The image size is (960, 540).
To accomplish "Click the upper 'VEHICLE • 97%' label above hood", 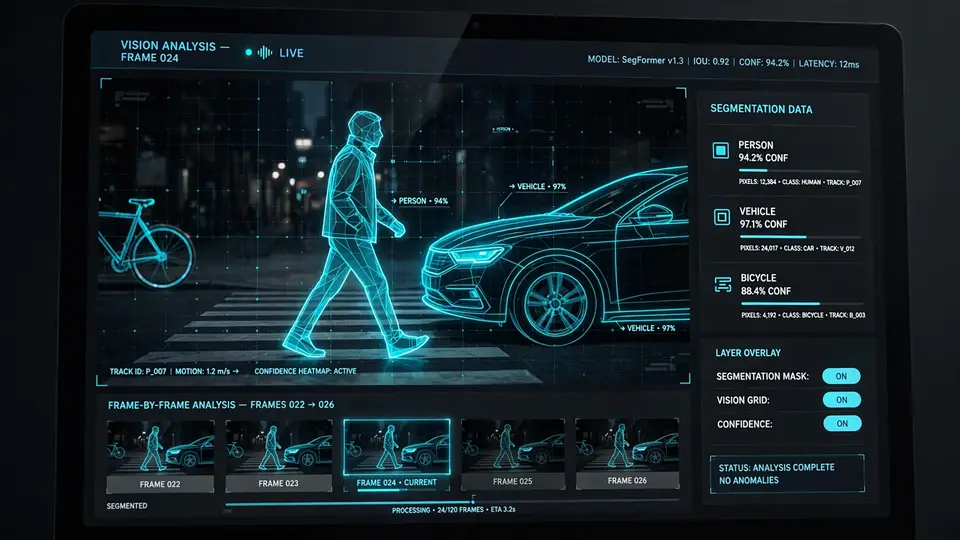I will point(538,187).
